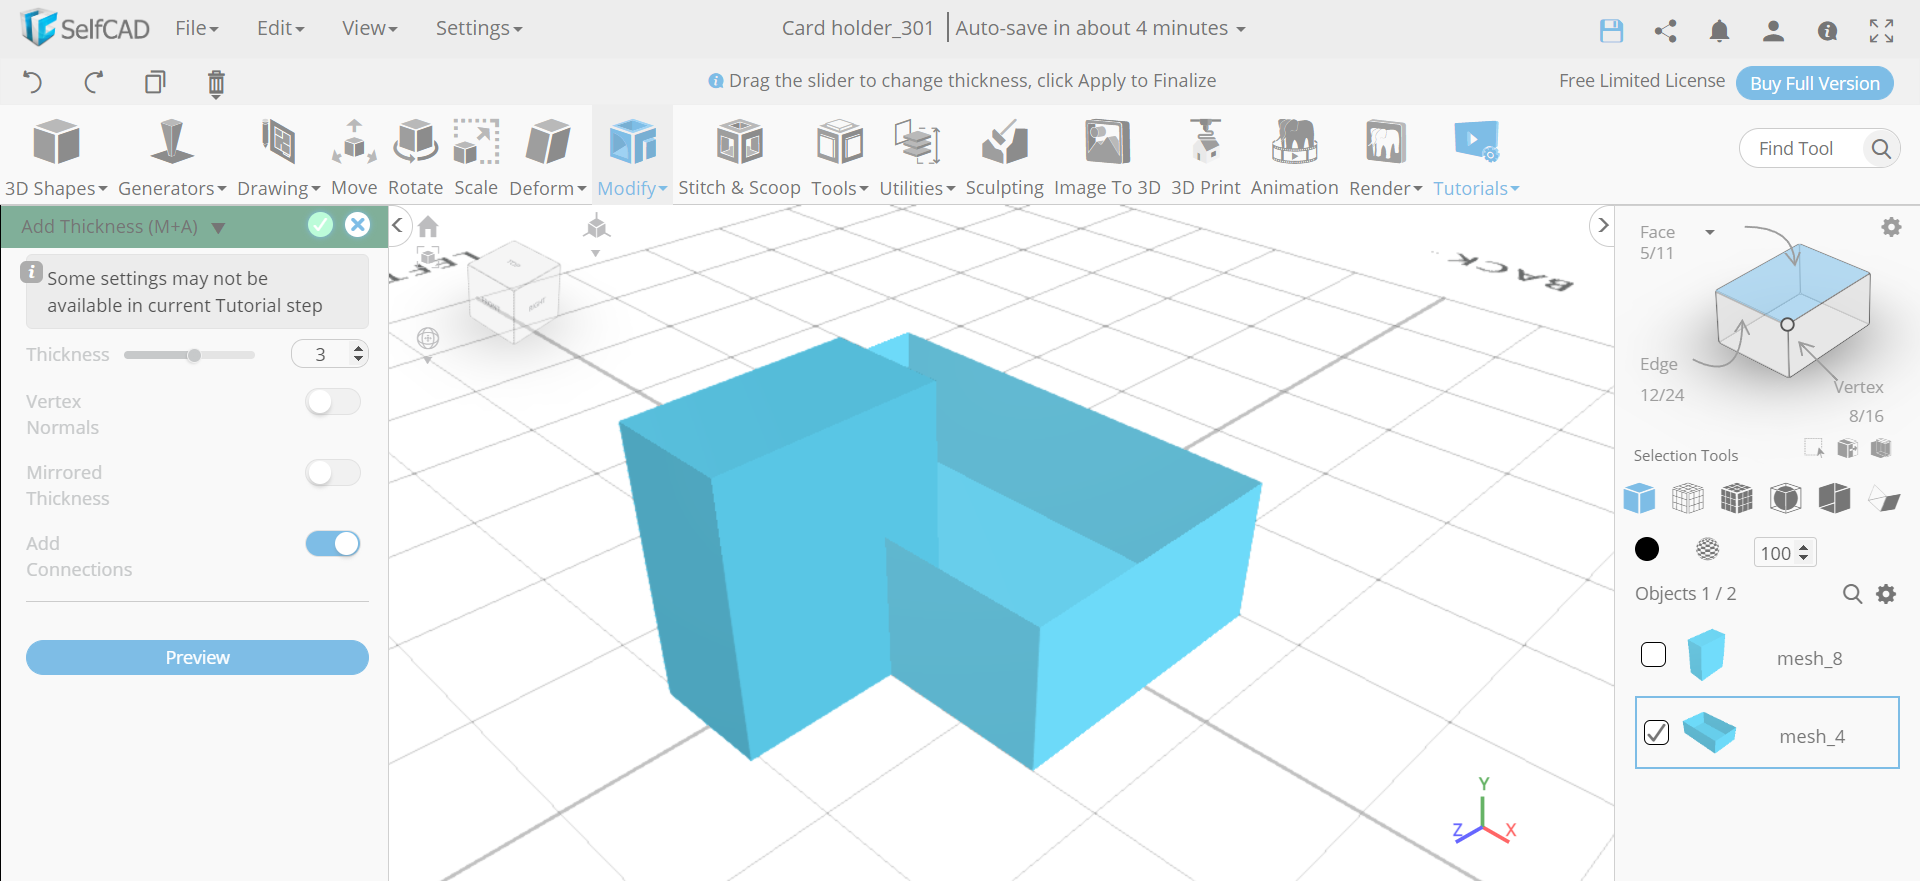Image resolution: width=1920 pixels, height=881 pixels.
Task: Click the delete trash icon
Action: tap(216, 83)
